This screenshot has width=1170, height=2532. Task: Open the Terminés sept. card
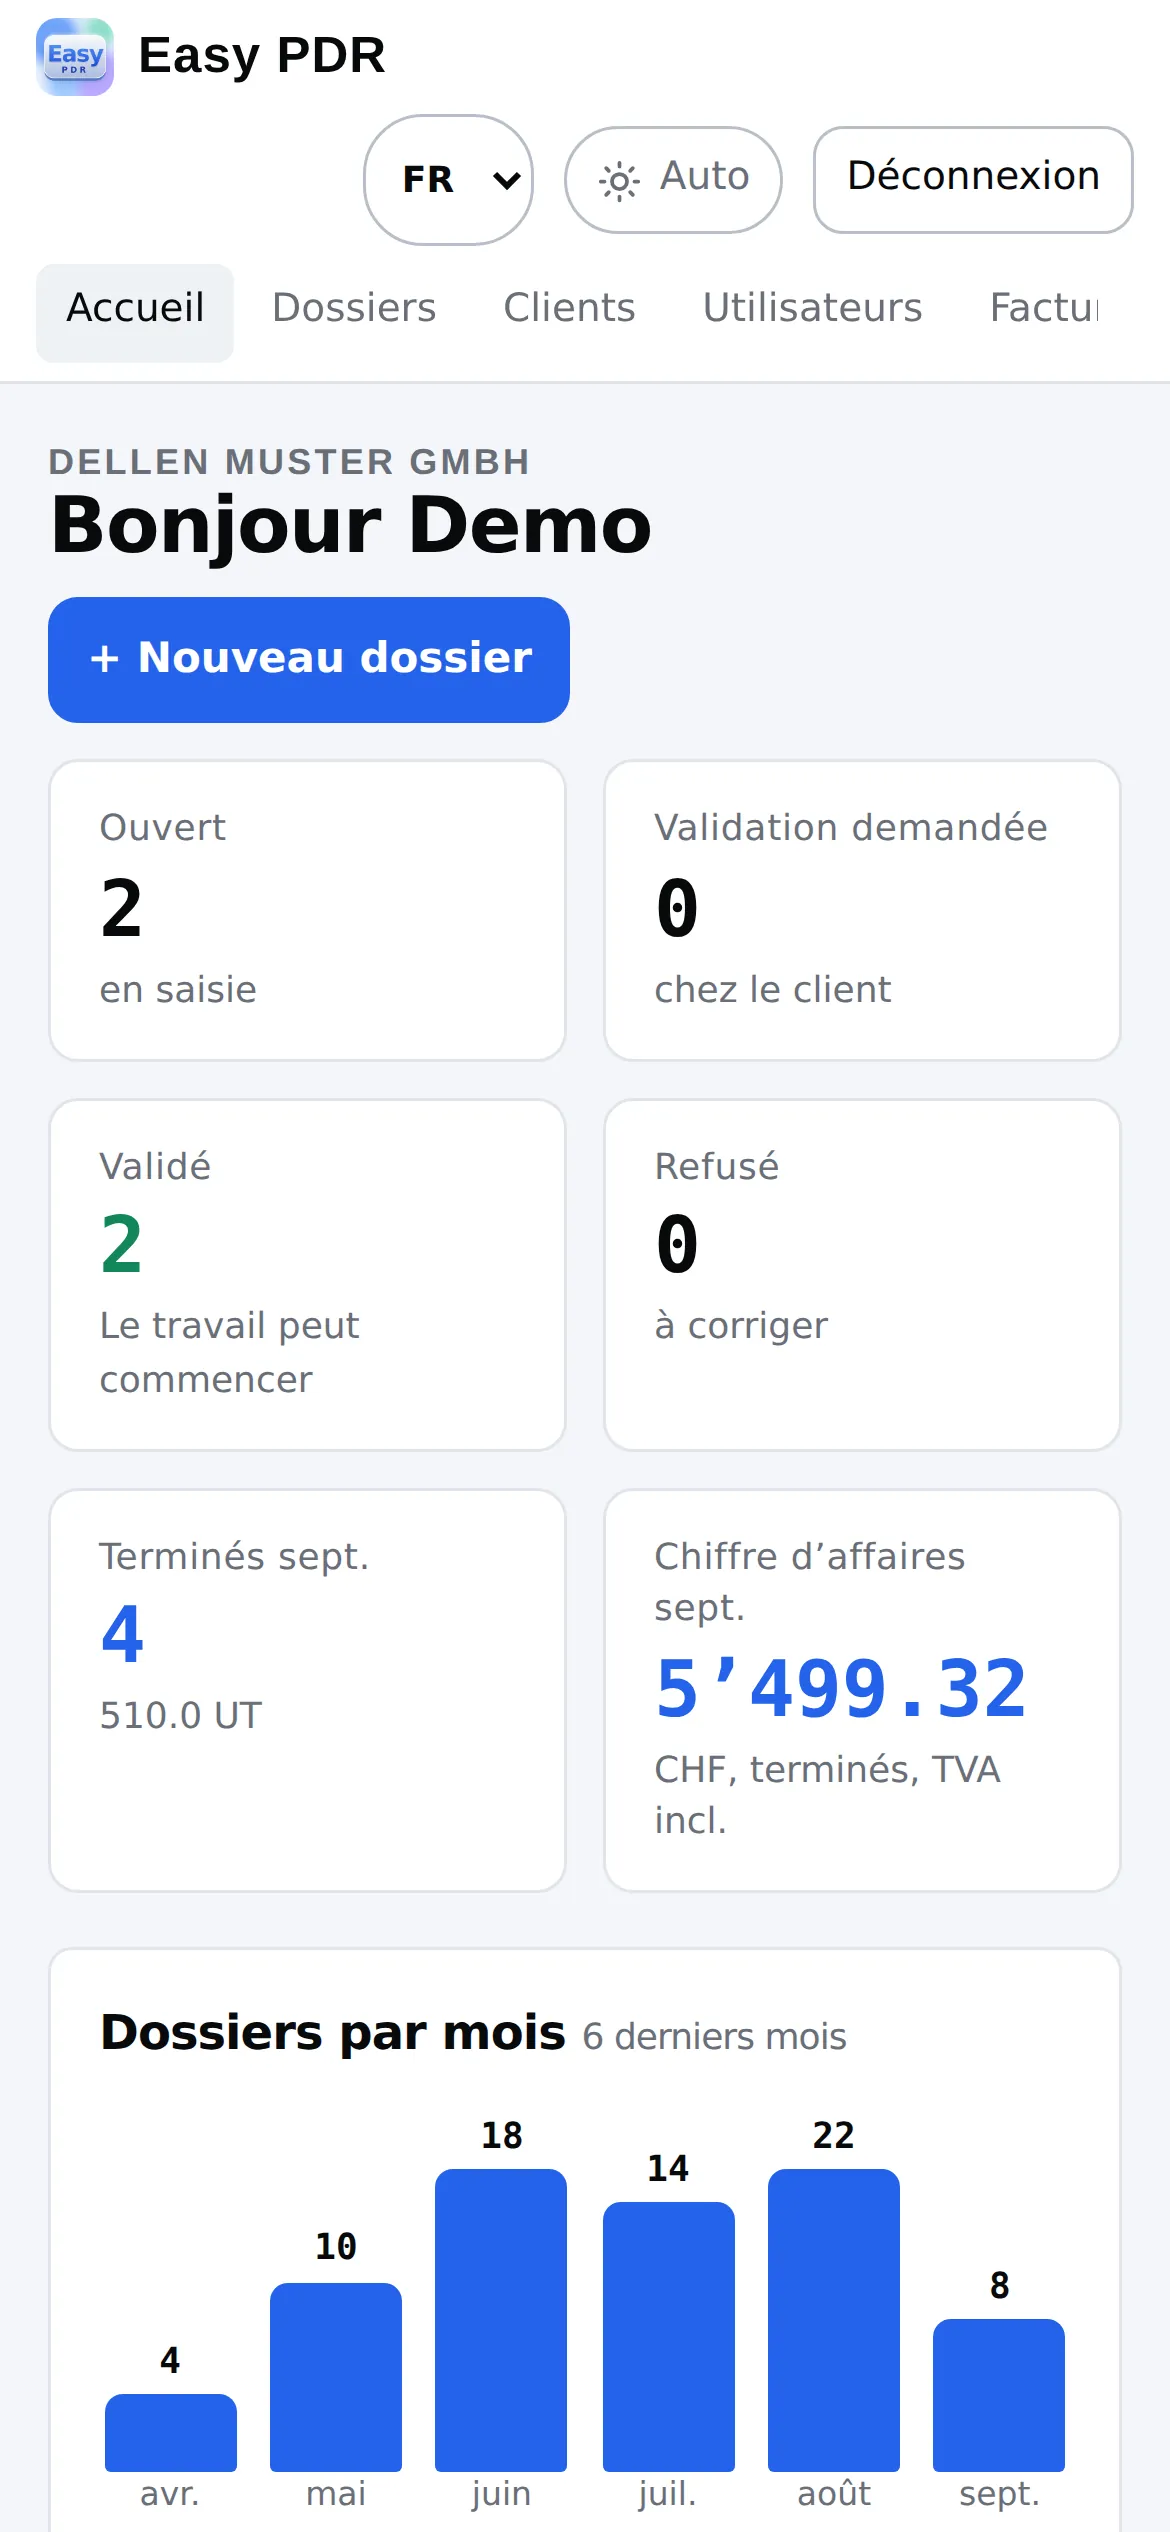pyautogui.click(x=308, y=1690)
